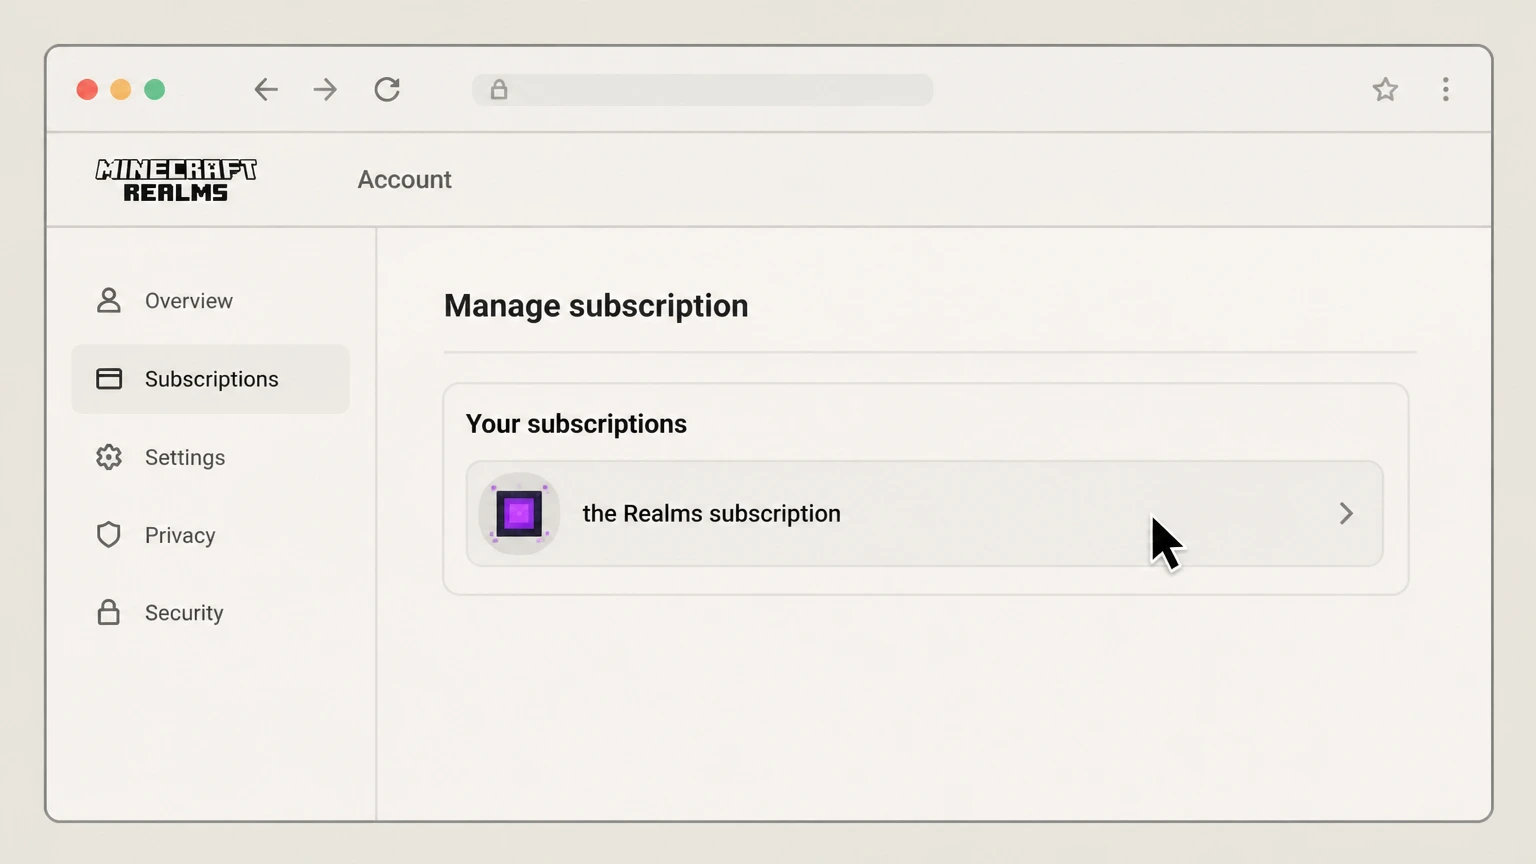Focus the browser address bar
The width and height of the screenshot is (1536, 864).
[703, 90]
